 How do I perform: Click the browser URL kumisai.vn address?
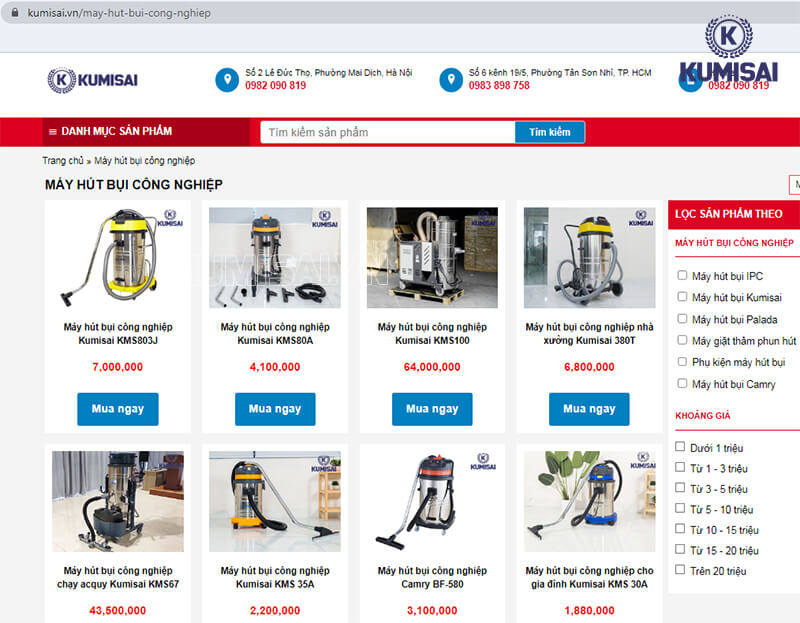(119, 13)
